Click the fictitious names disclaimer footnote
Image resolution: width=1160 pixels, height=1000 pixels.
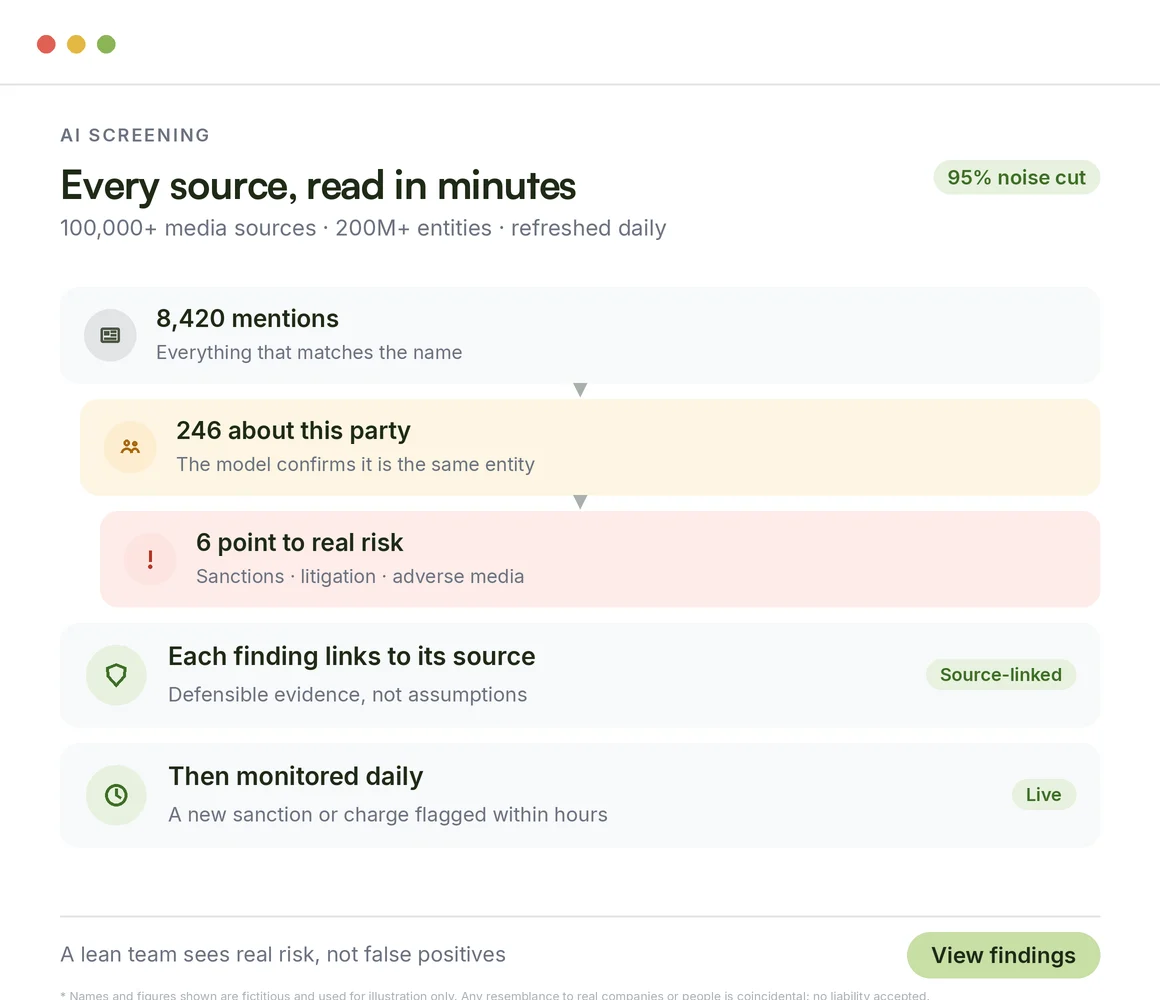(494, 995)
